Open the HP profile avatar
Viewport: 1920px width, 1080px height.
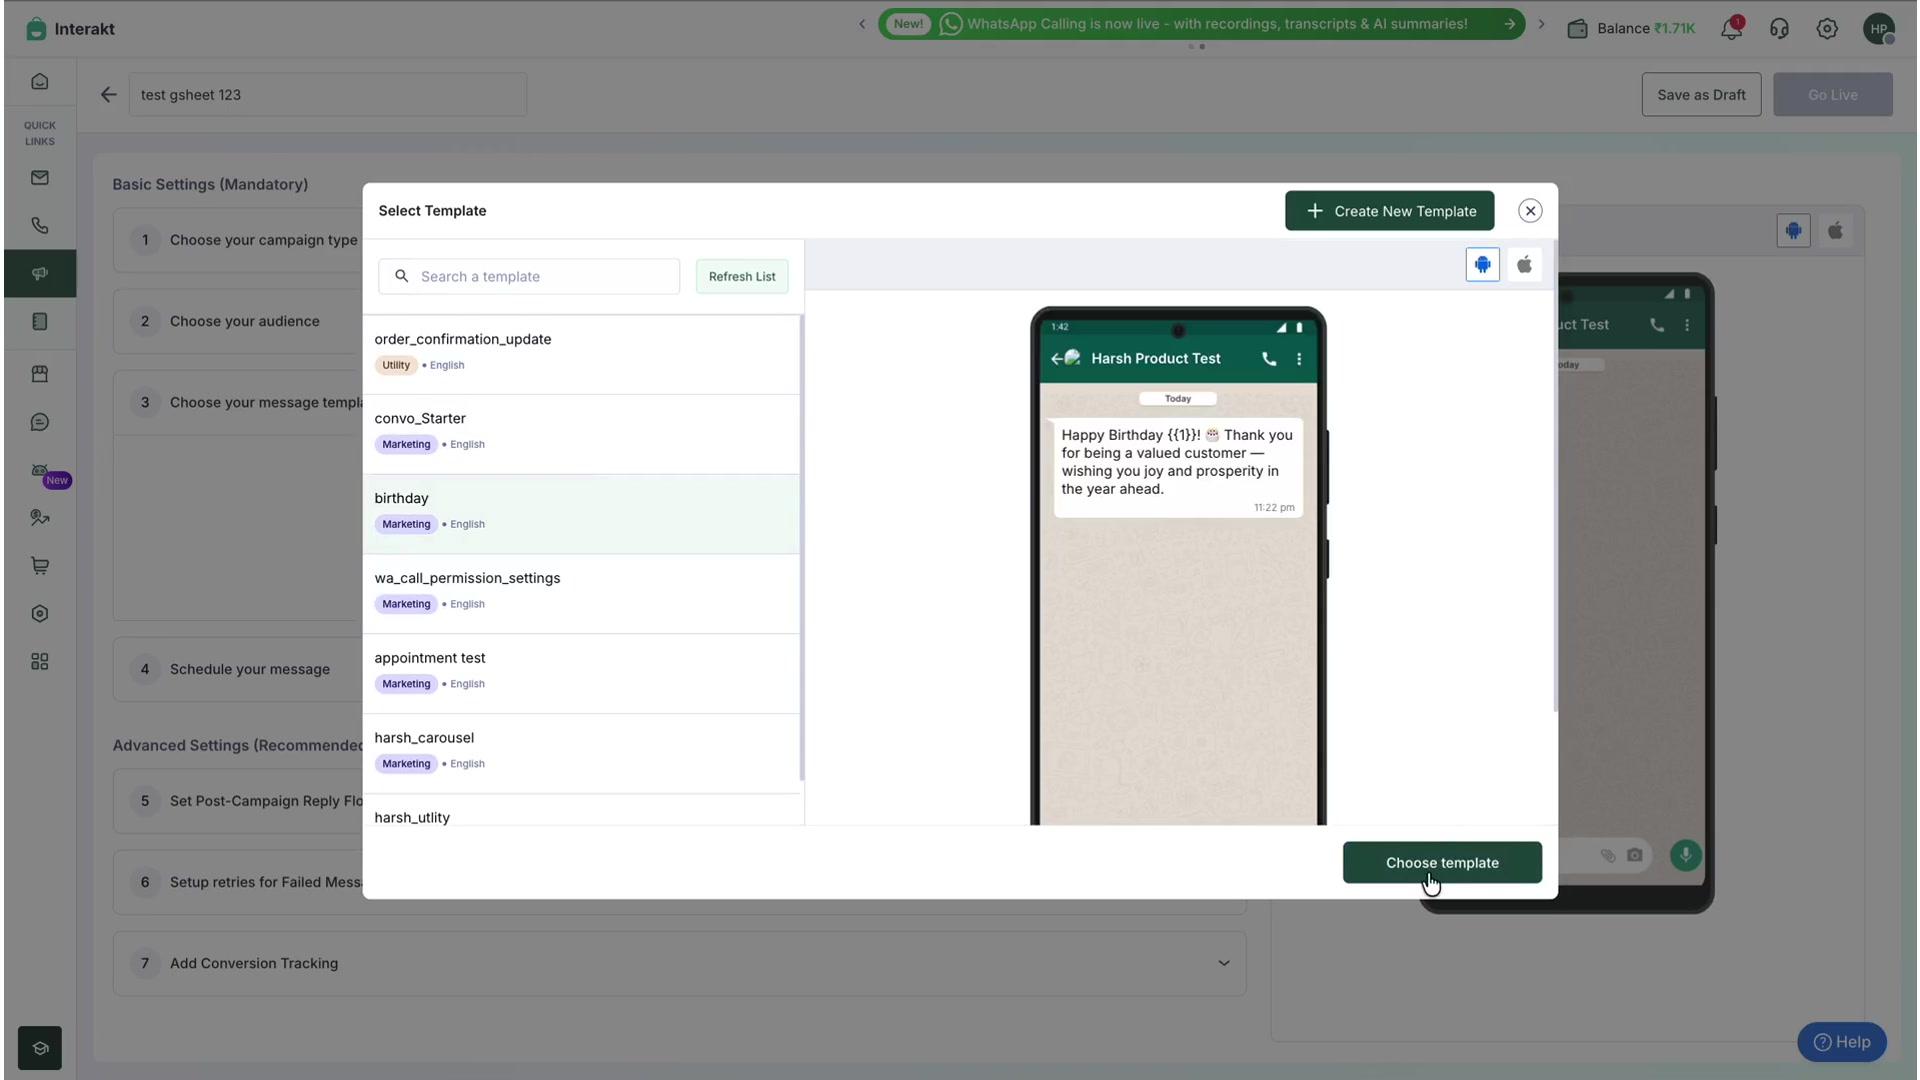coord(1879,28)
